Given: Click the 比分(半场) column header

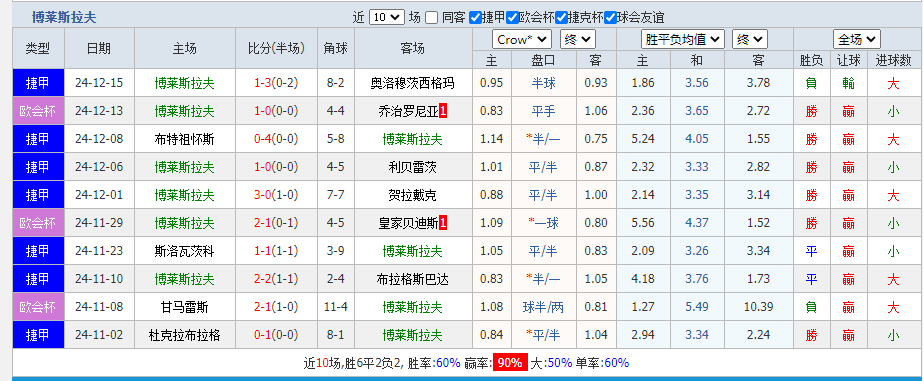Looking at the screenshot, I should pyautogui.click(x=276, y=48).
